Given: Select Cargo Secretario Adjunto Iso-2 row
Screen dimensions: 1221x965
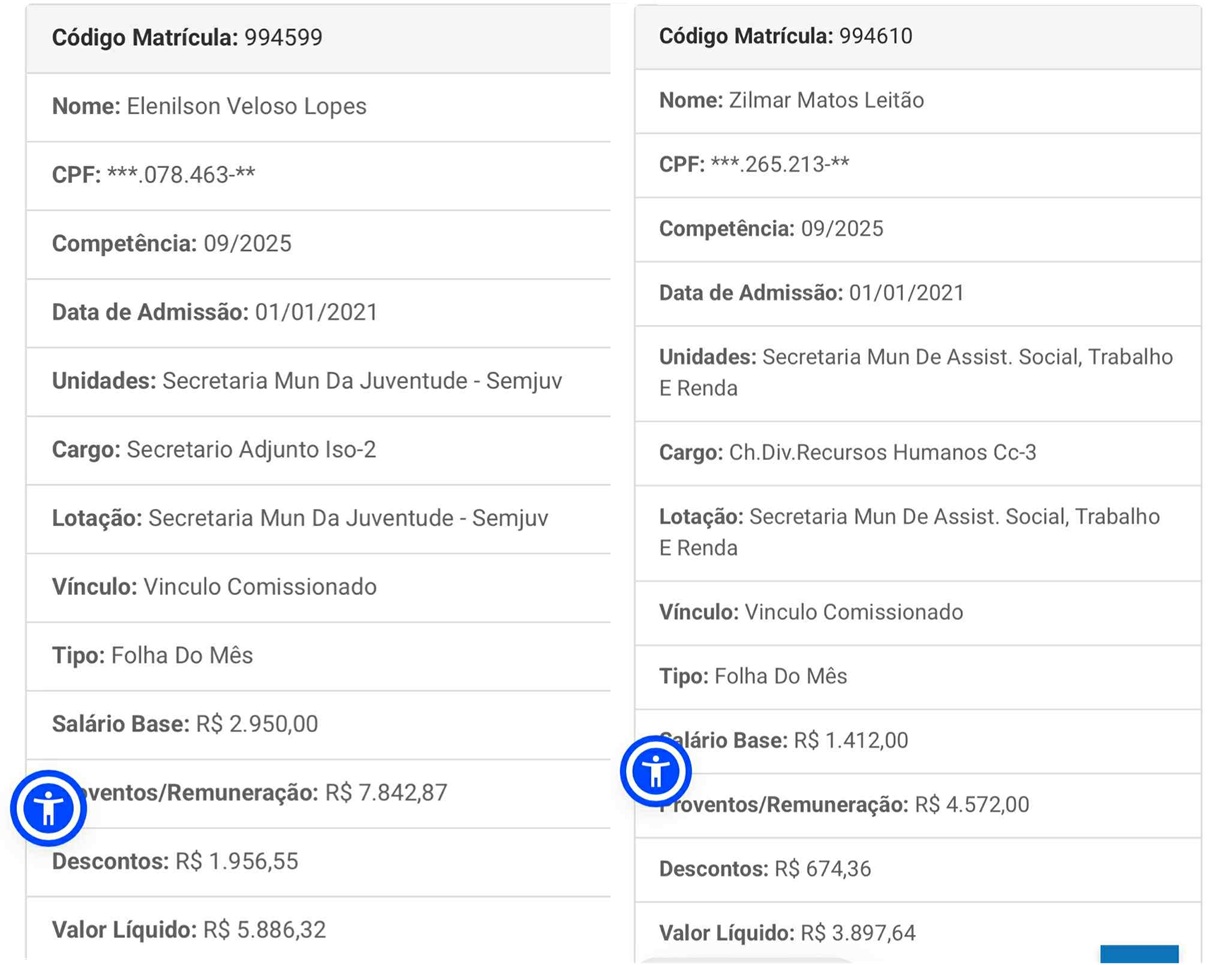Looking at the screenshot, I should point(214,450).
